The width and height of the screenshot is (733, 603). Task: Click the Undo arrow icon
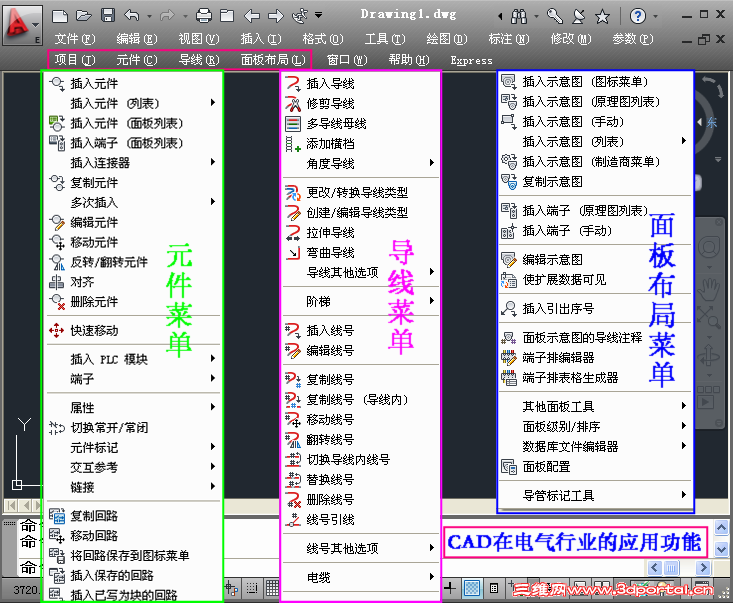coord(132,16)
